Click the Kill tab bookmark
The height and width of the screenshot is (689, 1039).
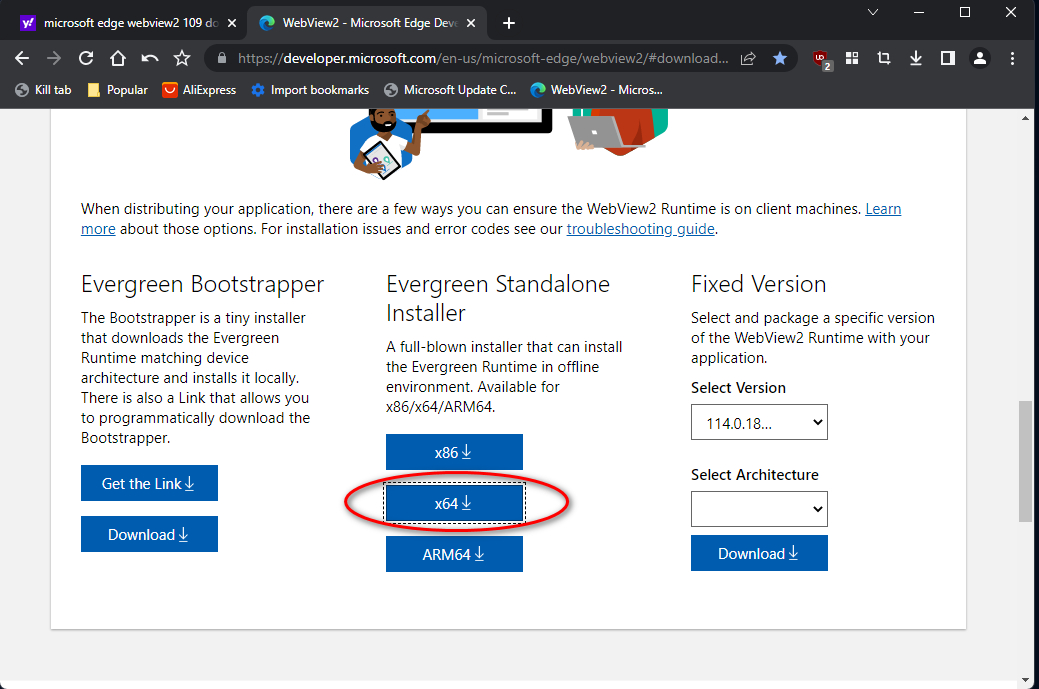pyautogui.click(x=43, y=90)
